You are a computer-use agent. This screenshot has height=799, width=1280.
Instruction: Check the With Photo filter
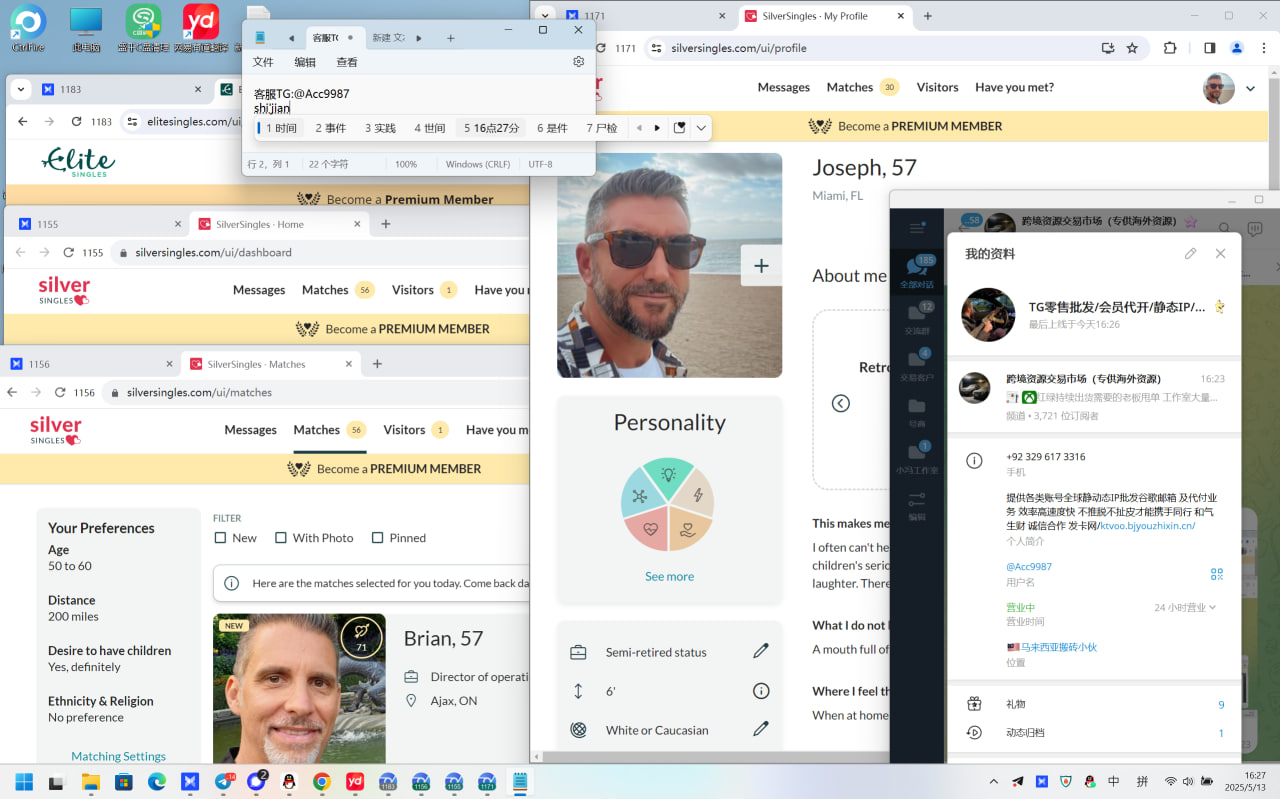[281, 538]
